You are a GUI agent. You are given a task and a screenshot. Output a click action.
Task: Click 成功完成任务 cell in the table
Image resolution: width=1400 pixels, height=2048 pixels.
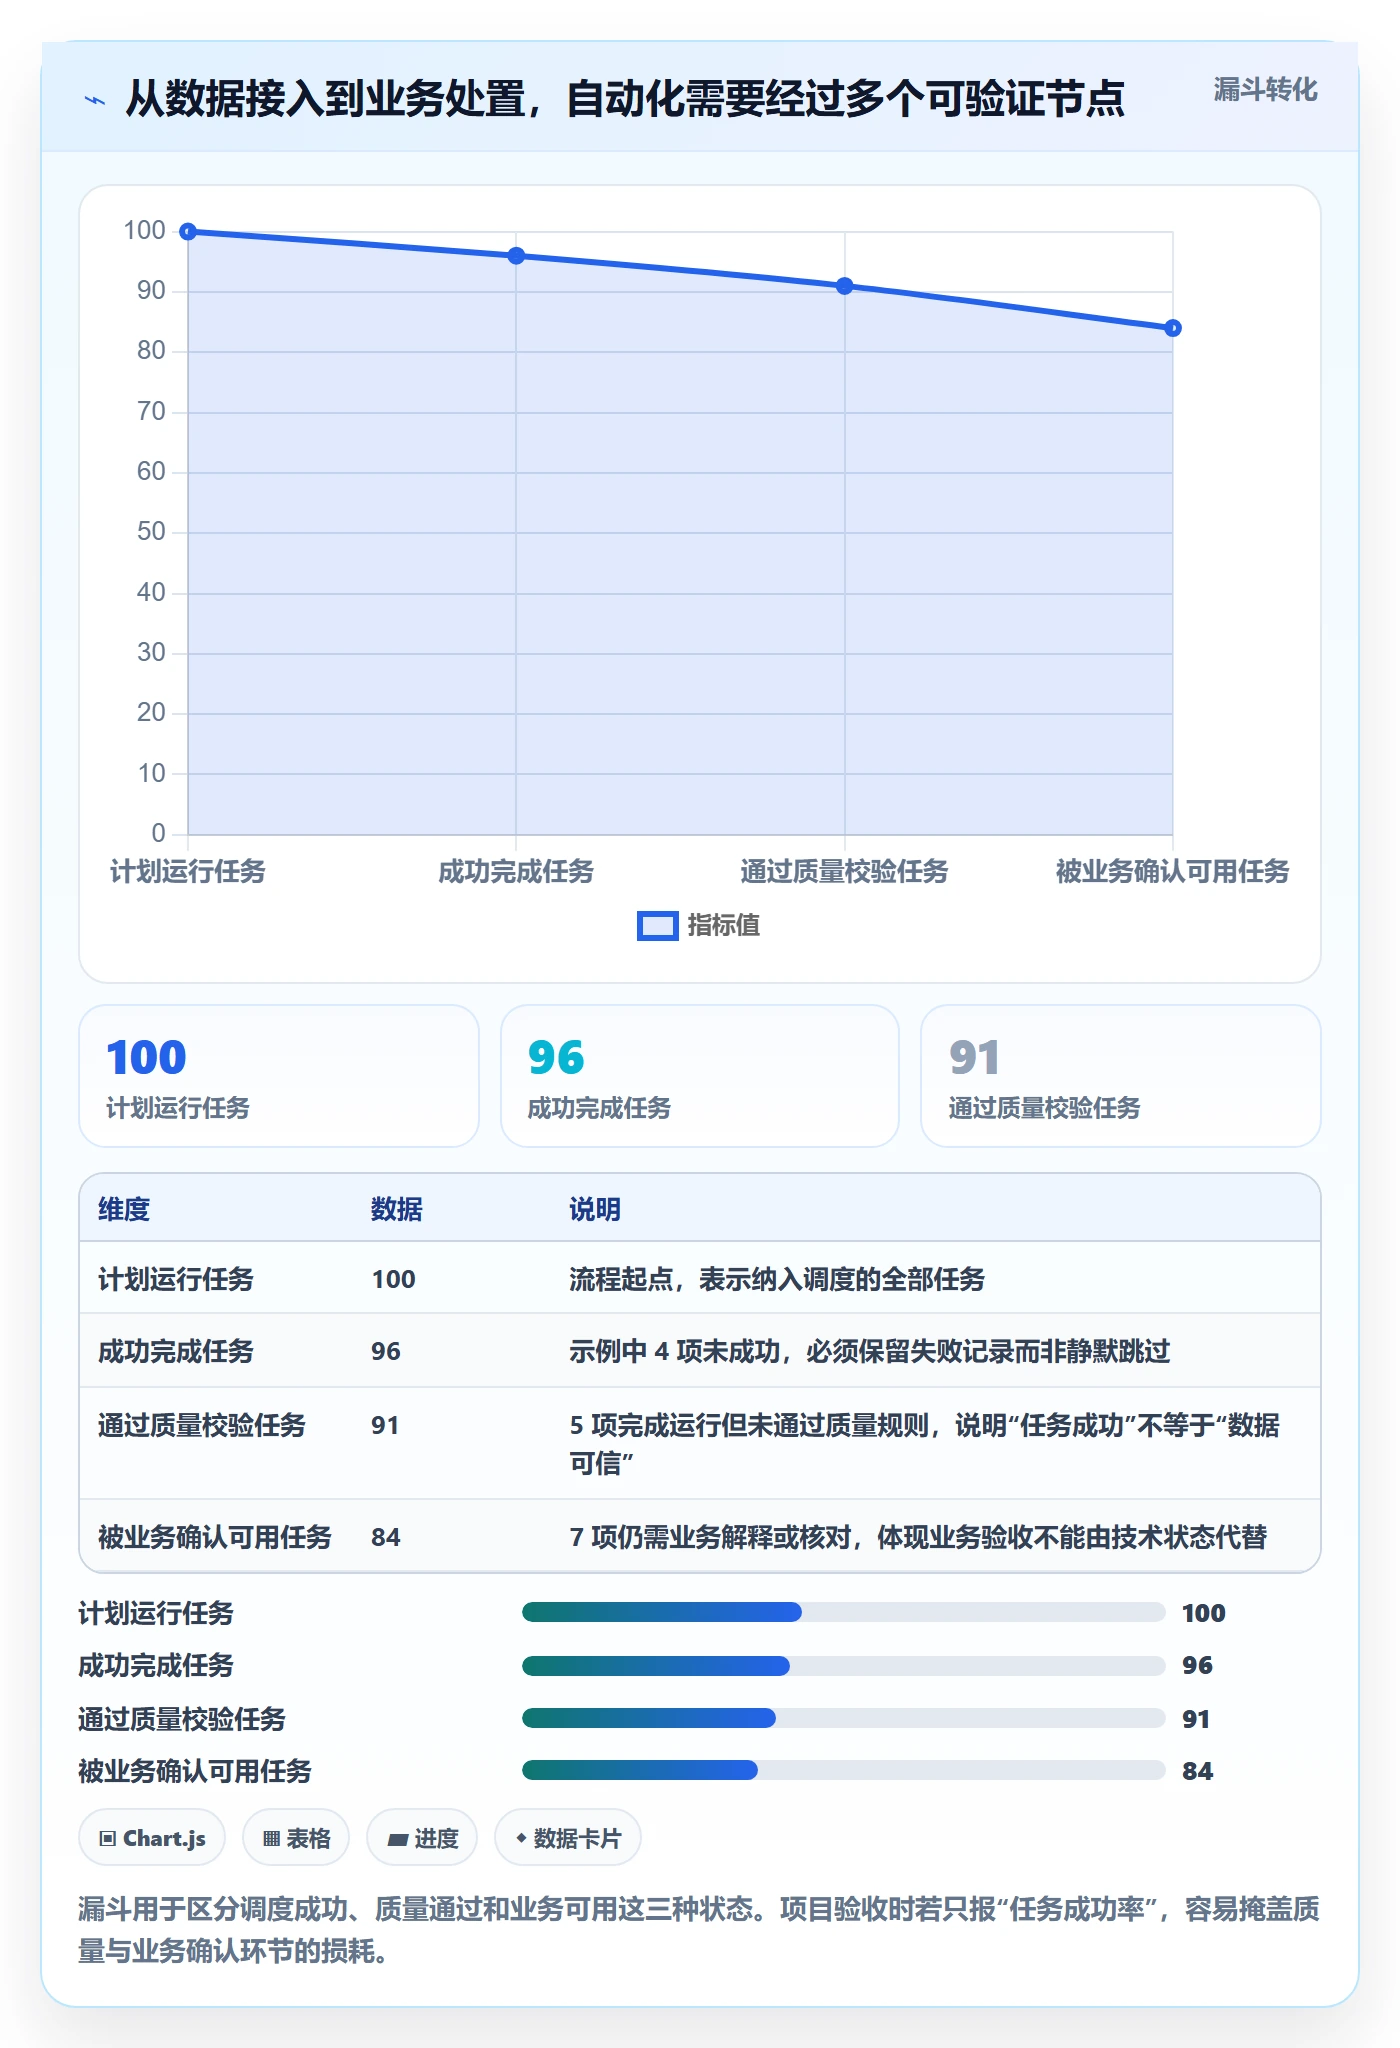(176, 1351)
